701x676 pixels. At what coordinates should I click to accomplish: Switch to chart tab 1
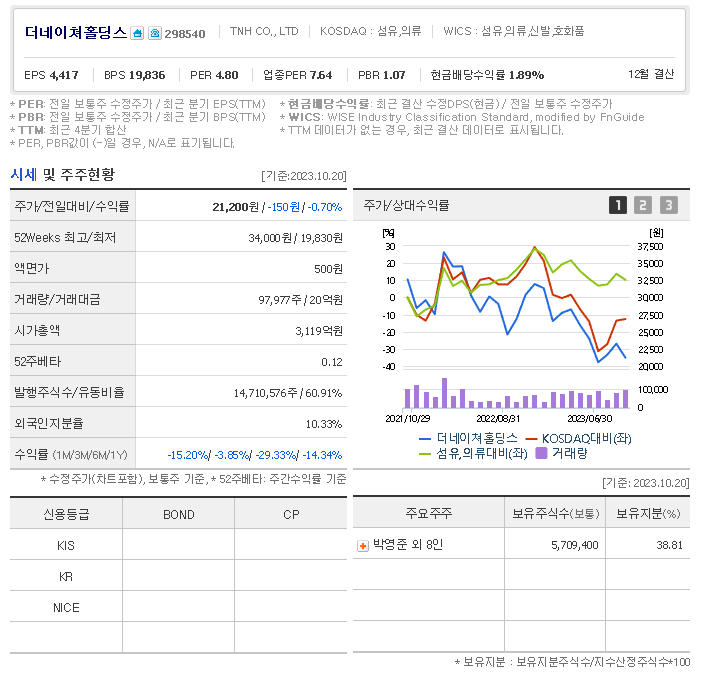pyautogui.click(x=618, y=205)
